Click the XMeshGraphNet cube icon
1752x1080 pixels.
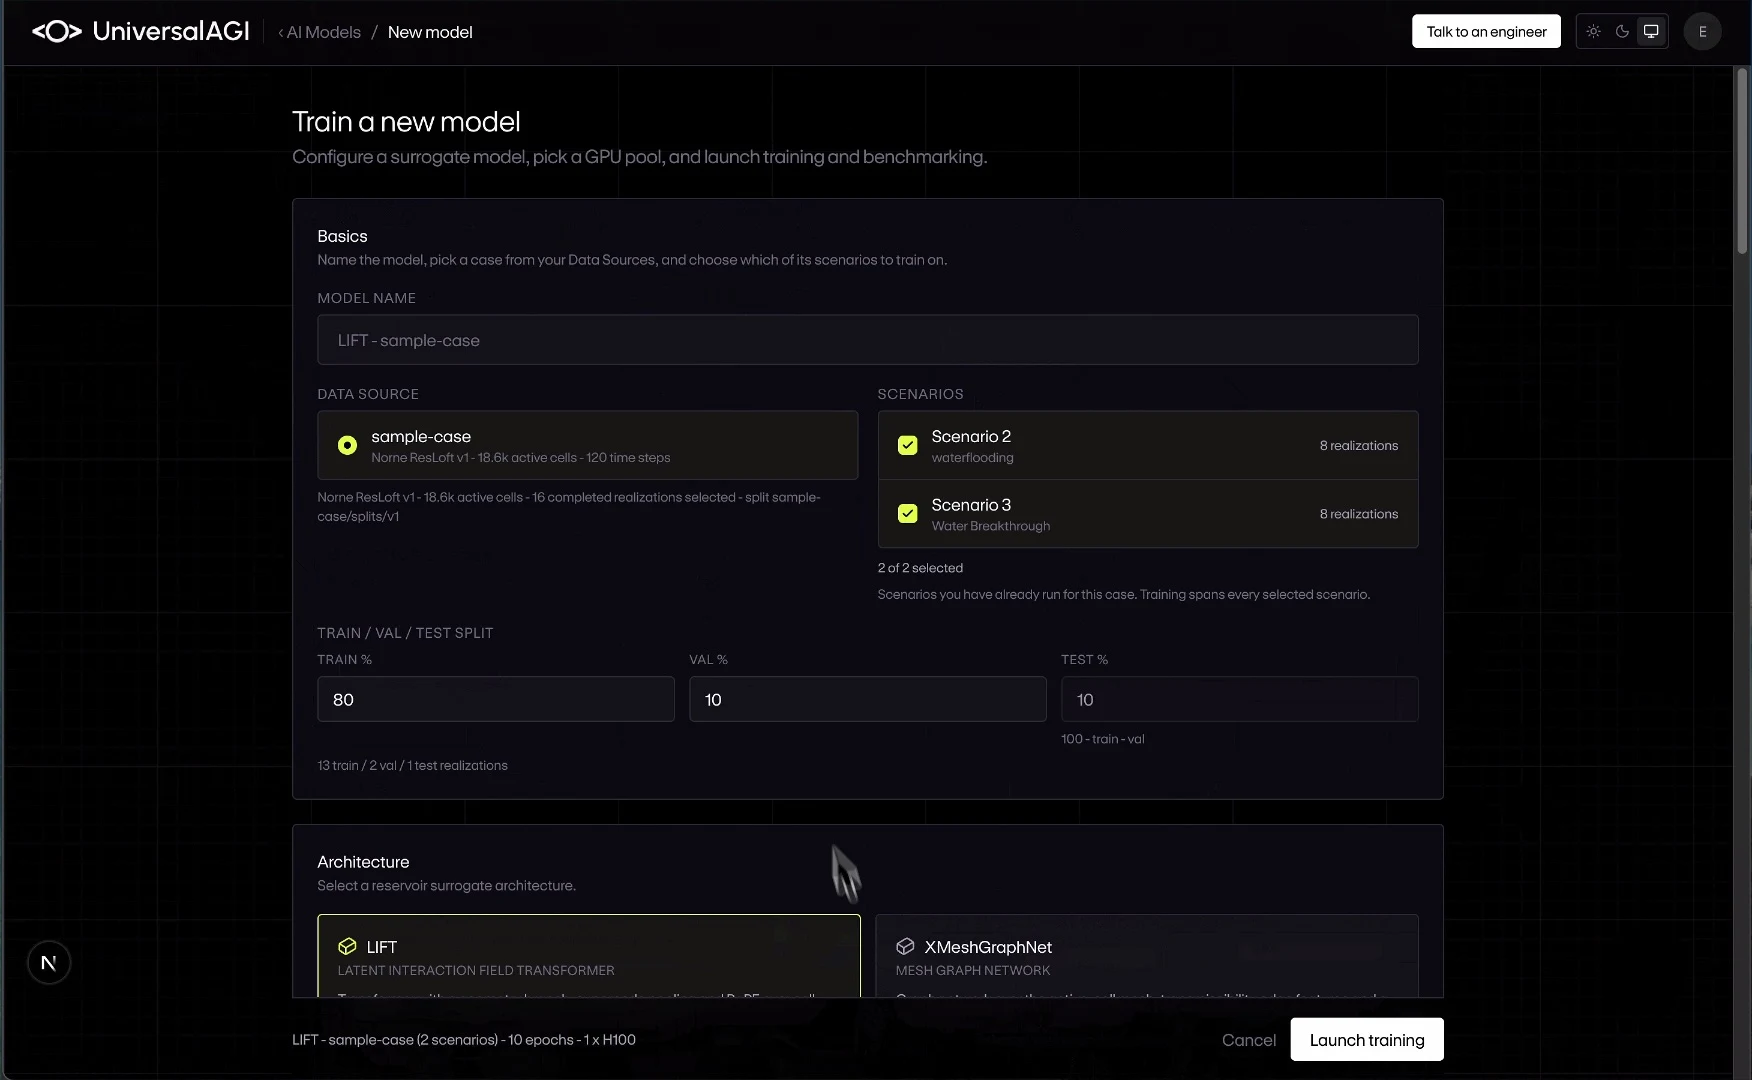(905, 946)
